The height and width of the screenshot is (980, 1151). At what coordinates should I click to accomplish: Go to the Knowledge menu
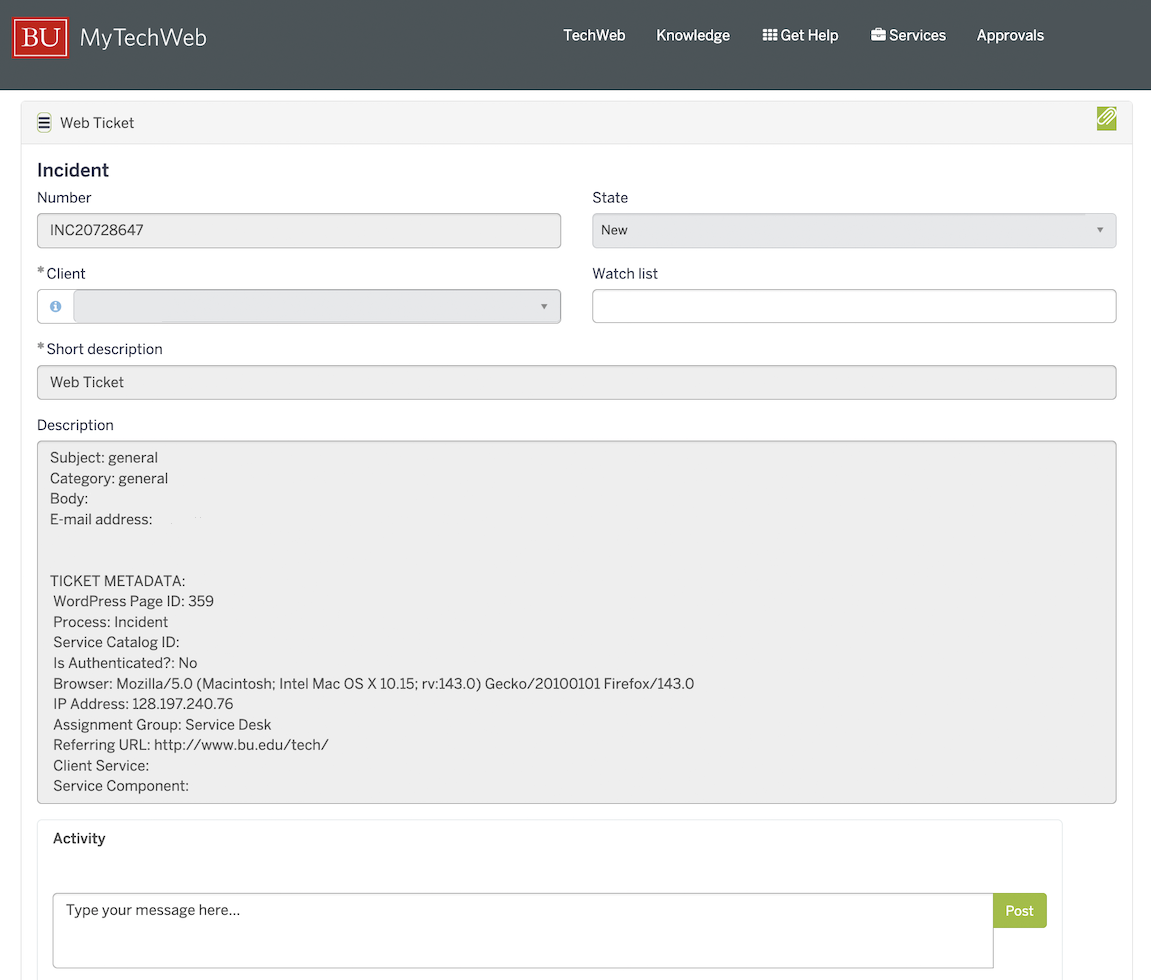(x=693, y=35)
